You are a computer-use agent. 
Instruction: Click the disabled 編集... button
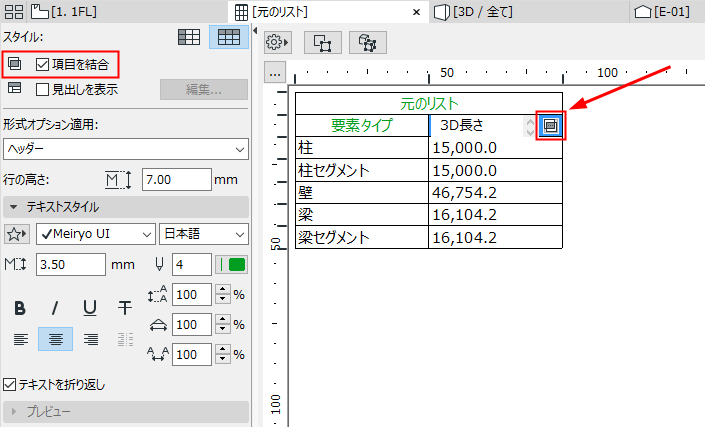[204, 89]
